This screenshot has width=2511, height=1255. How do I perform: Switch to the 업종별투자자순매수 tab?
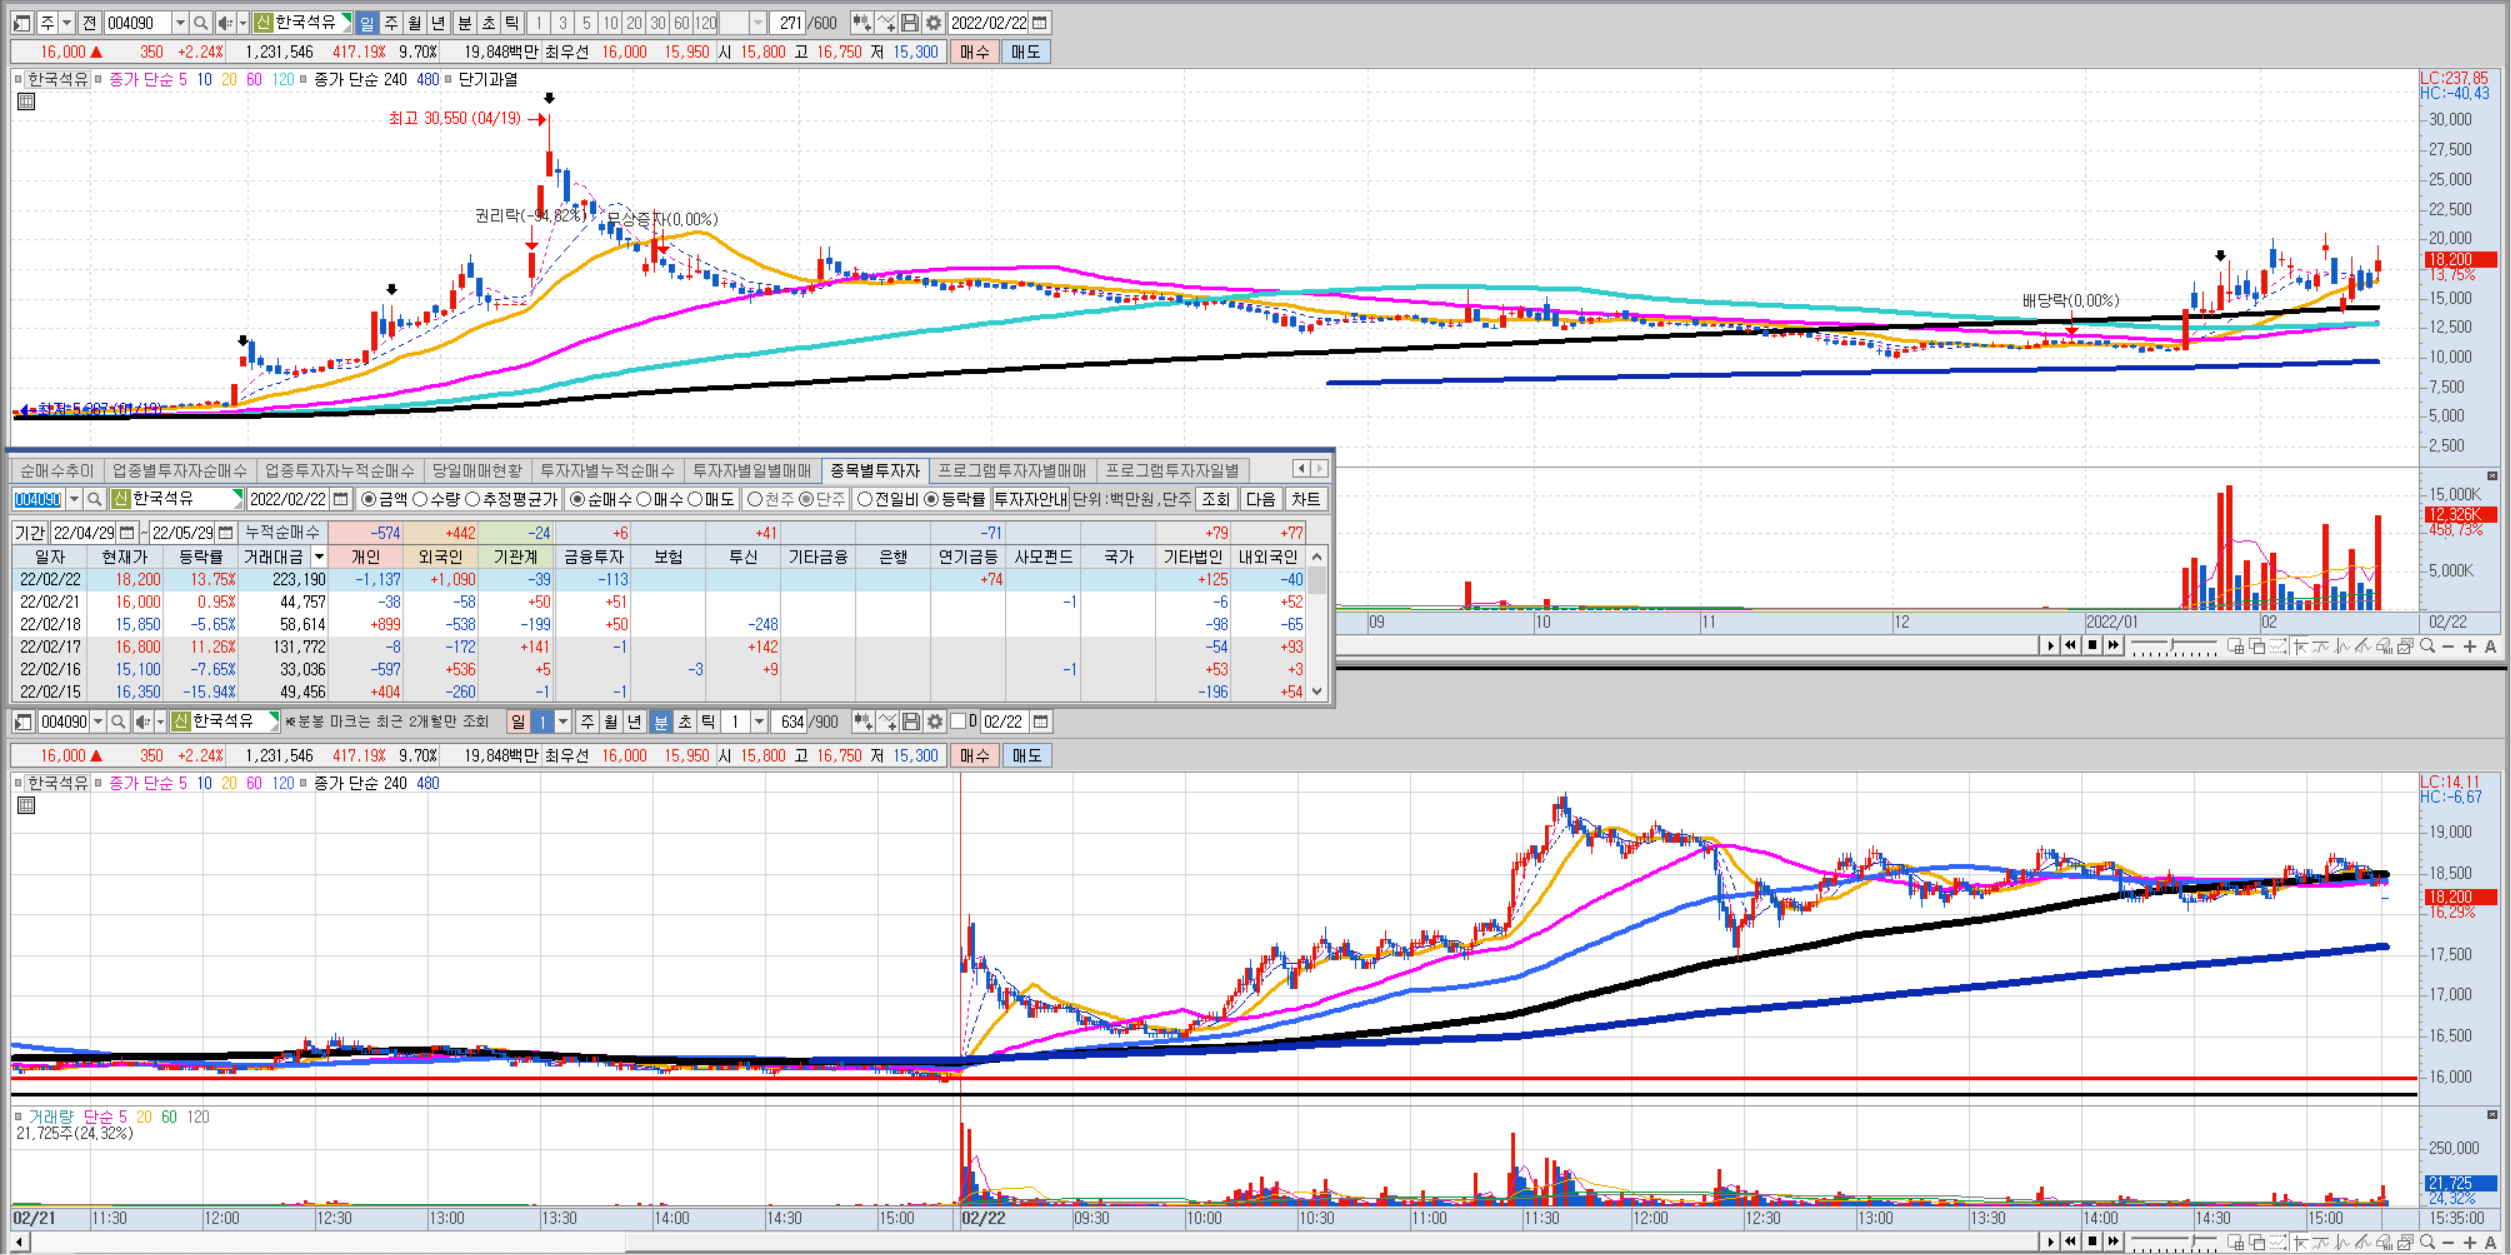(x=180, y=470)
